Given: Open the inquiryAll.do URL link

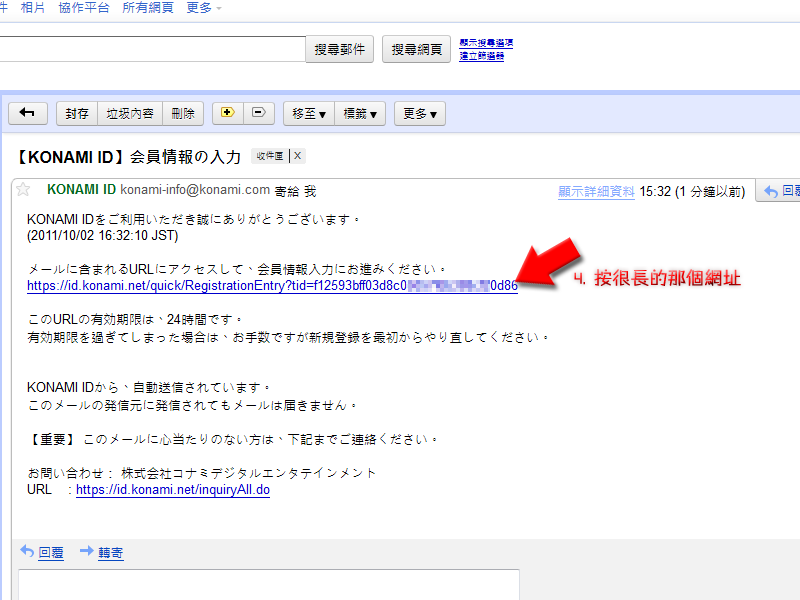Looking at the screenshot, I should coord(173,490).
